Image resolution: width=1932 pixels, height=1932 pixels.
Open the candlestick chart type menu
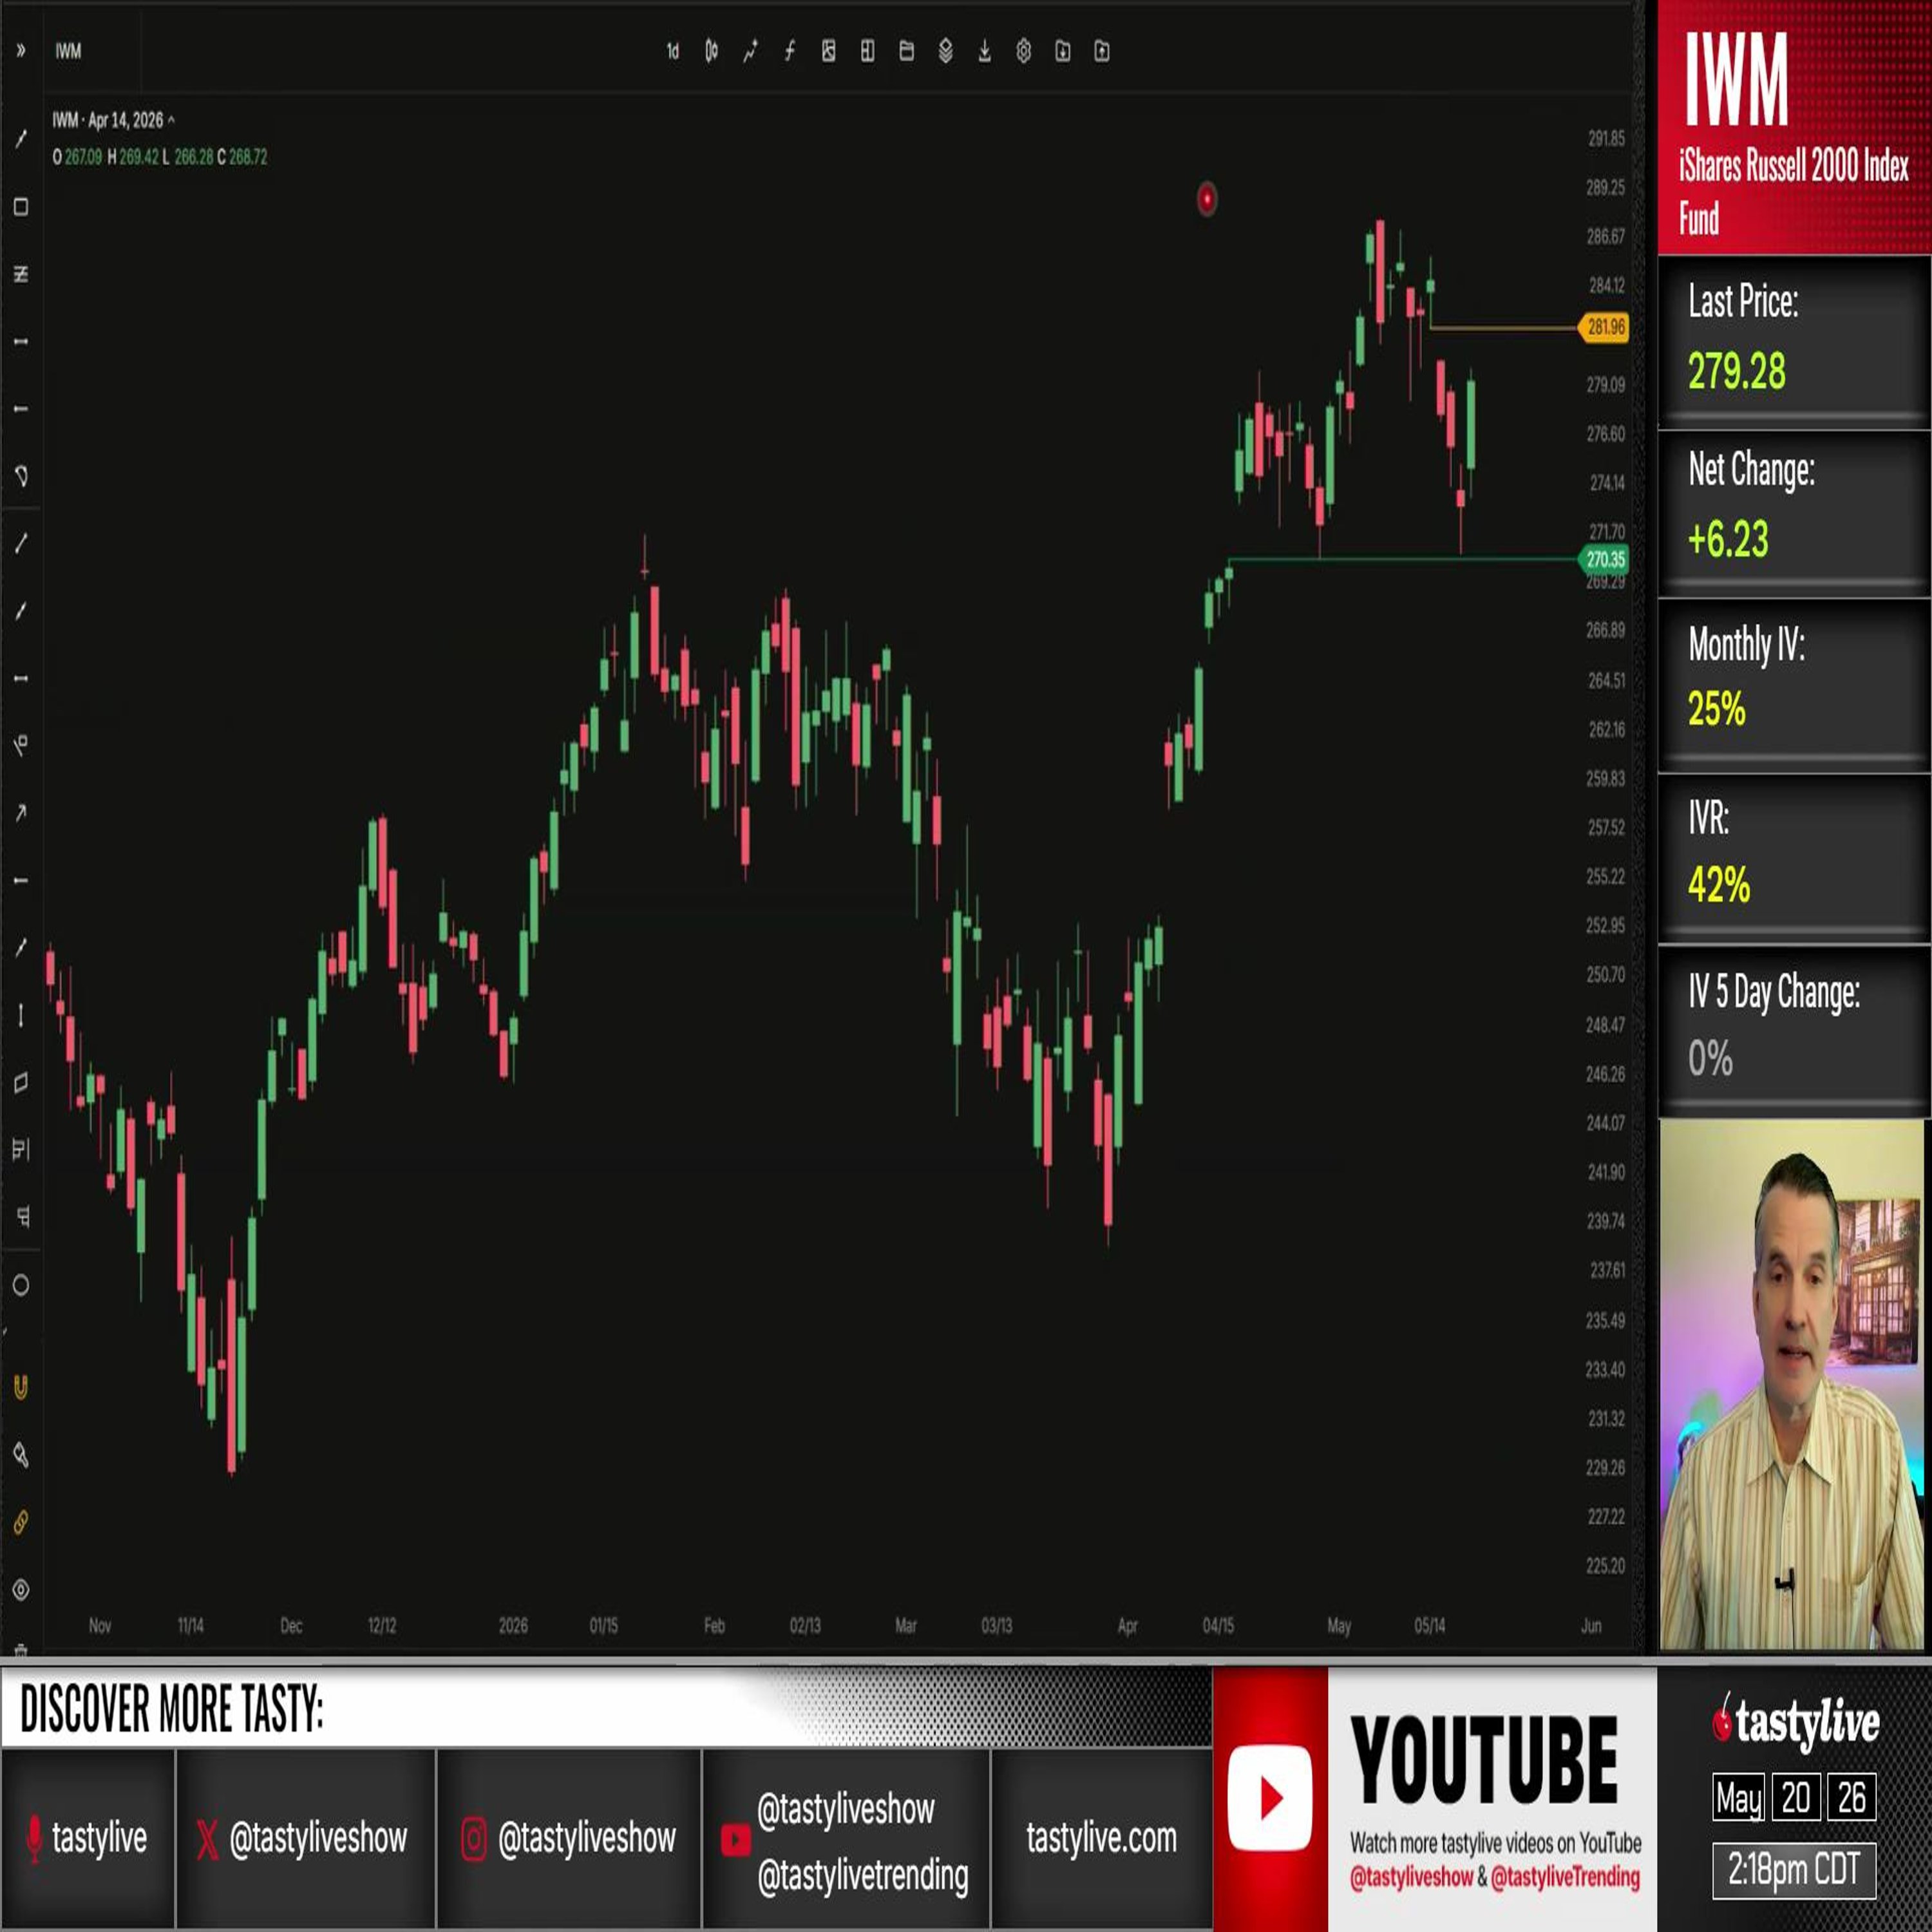(x=711, y=51)
